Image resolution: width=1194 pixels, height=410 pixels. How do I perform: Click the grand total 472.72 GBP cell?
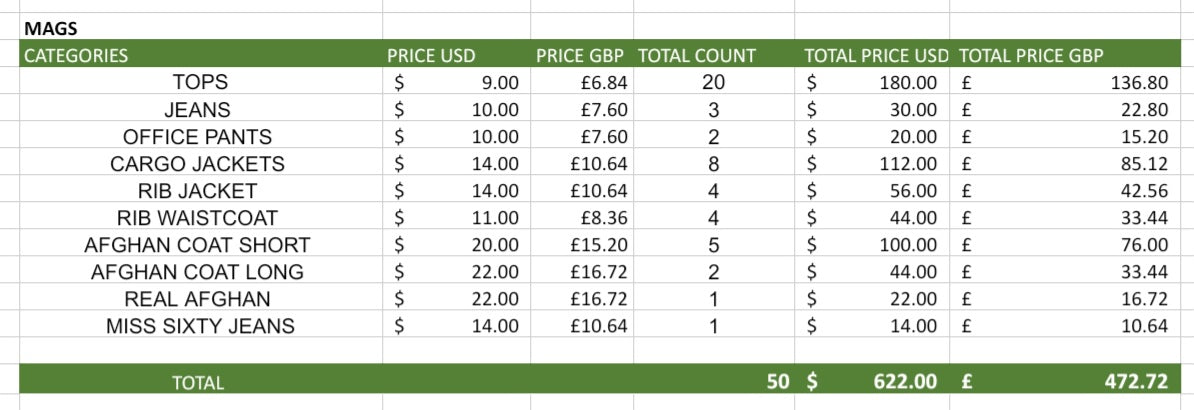pos(1065,380)
